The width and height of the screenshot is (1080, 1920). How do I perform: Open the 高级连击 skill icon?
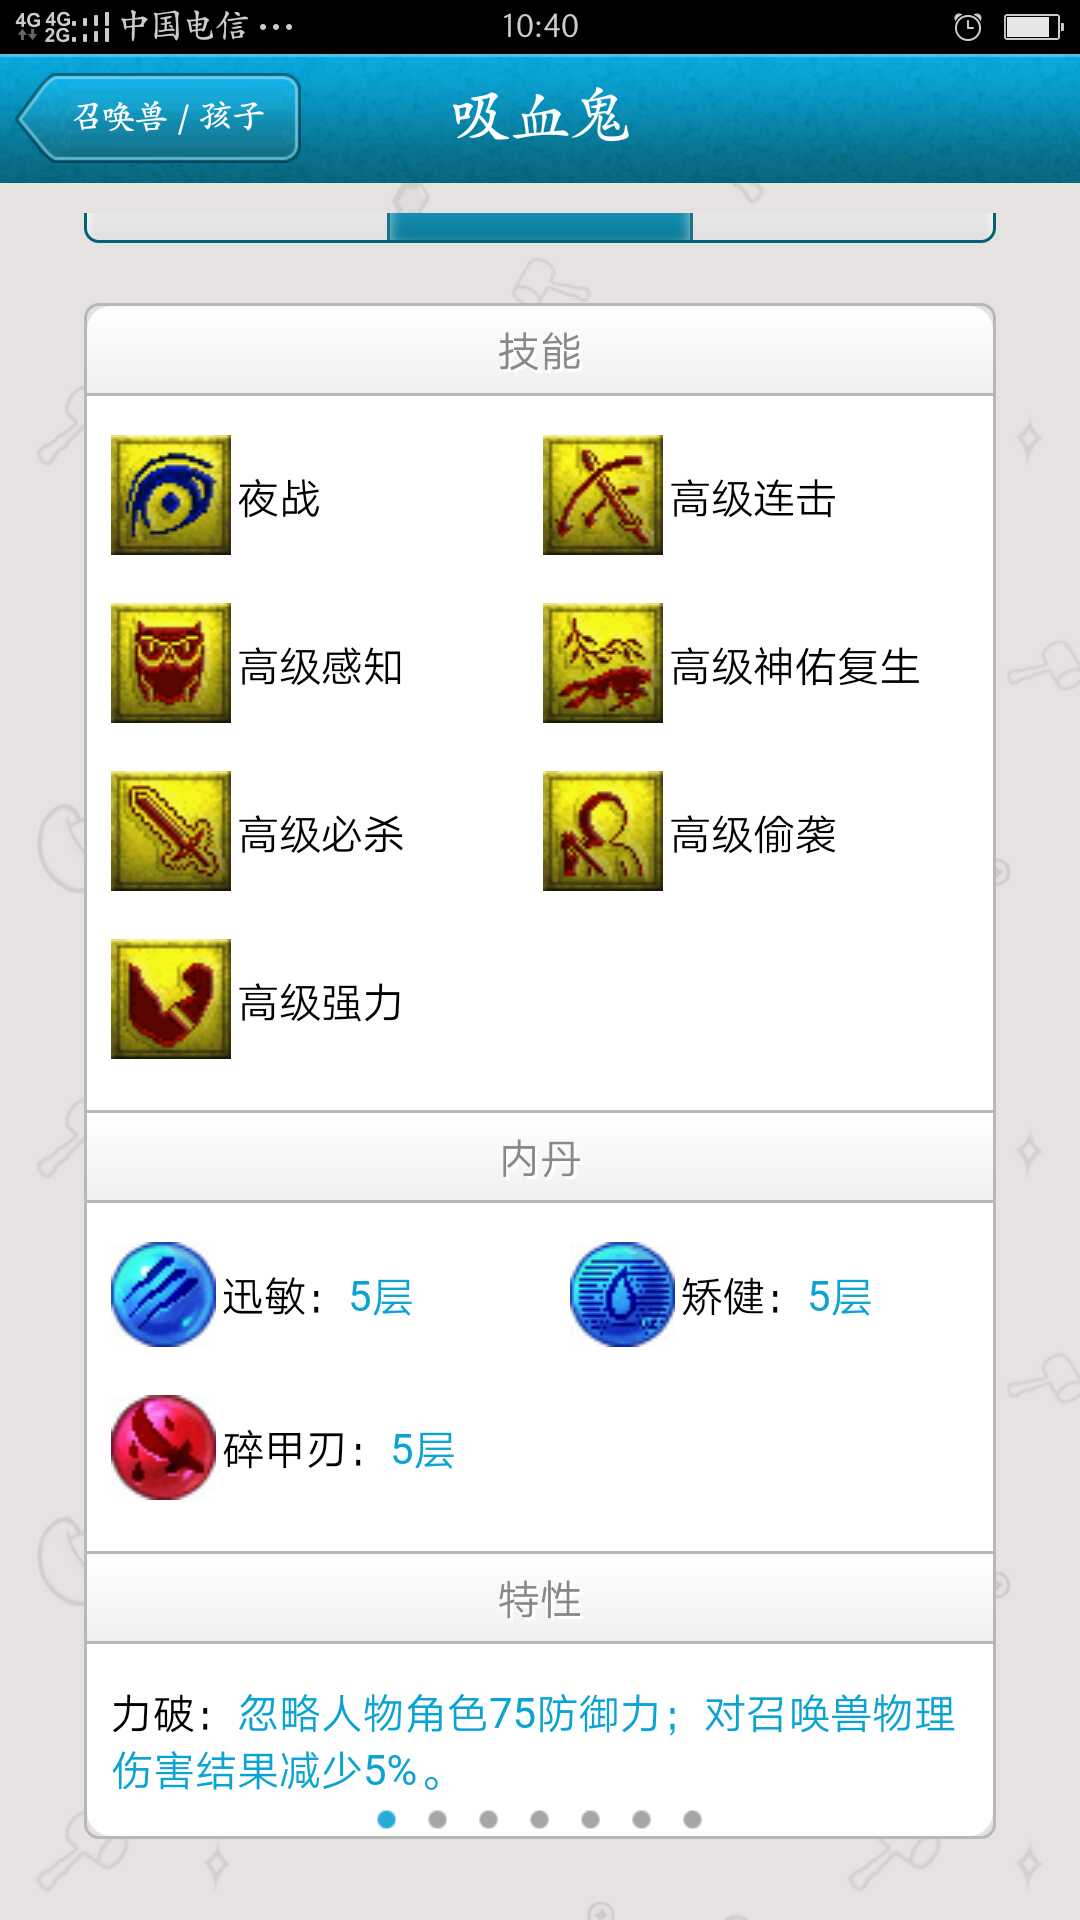click(x=603, y=495)
